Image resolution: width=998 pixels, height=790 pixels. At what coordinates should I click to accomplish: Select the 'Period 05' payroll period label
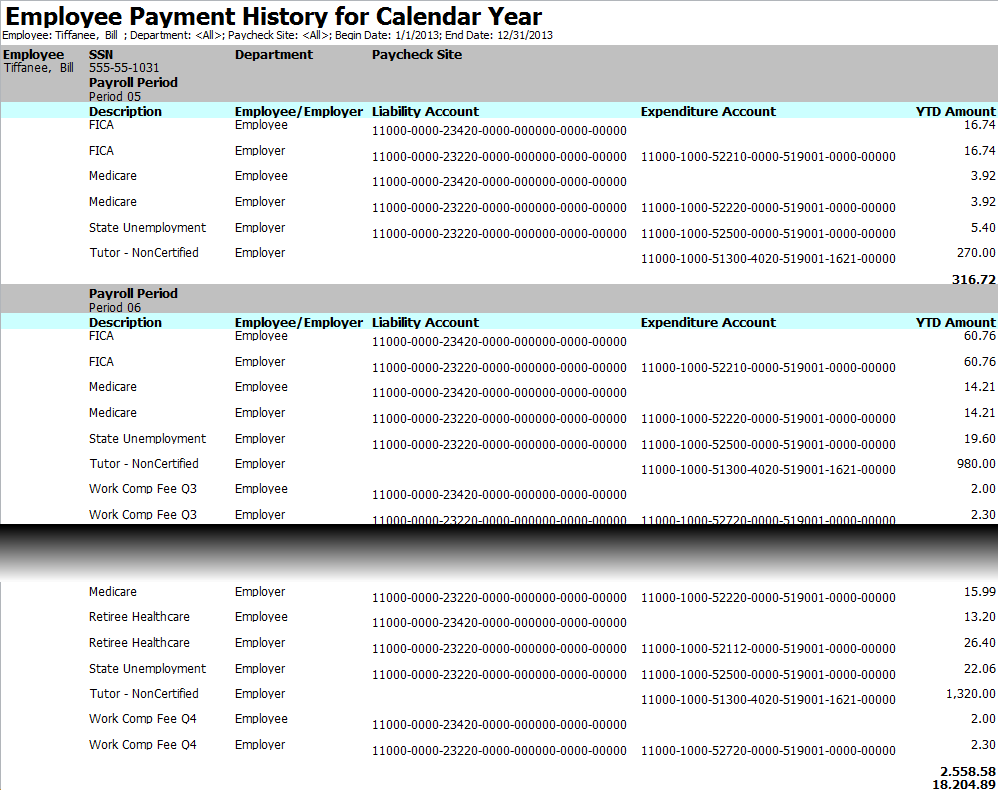pyautogui.click(x=115, y=97)
